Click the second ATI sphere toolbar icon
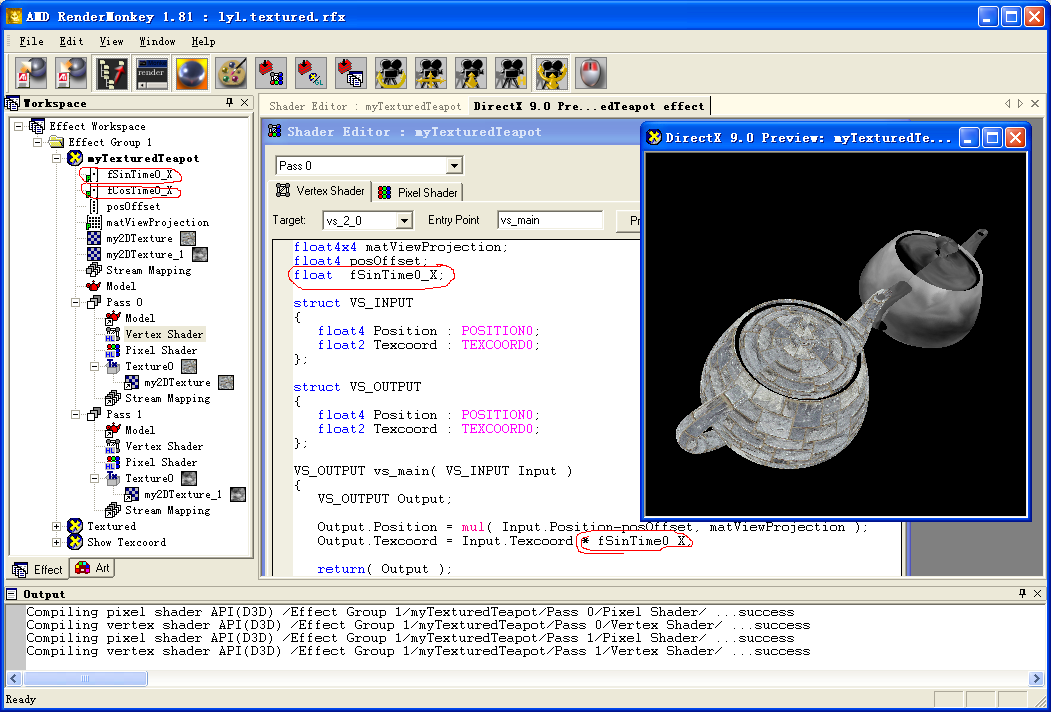1051x712 pixels. coord(72,73)
